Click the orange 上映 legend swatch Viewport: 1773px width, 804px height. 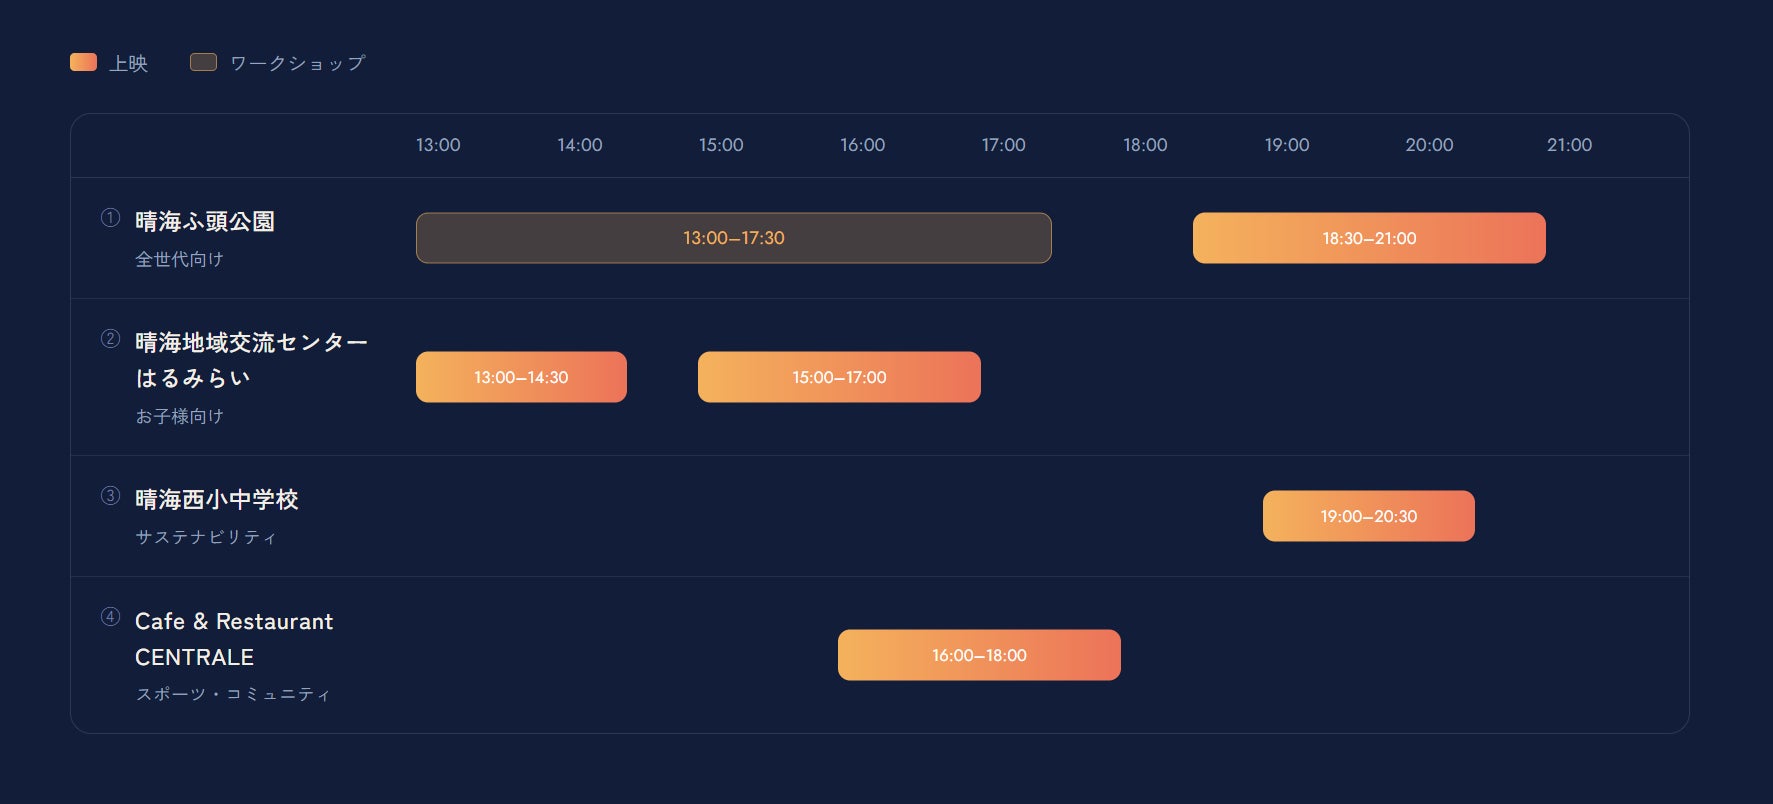[x=83, y=62]
